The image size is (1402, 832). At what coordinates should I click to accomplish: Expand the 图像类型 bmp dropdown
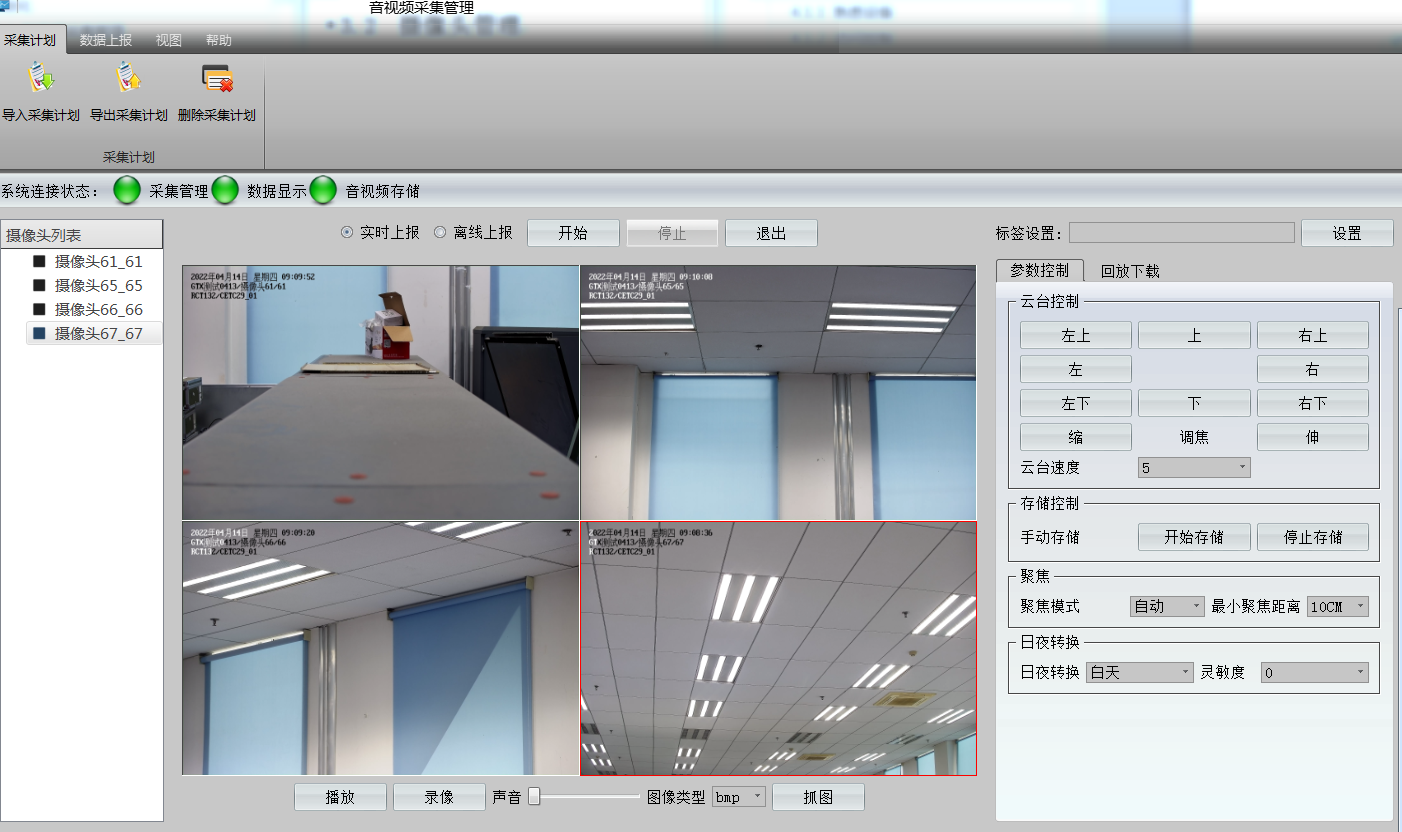point(739,797)
